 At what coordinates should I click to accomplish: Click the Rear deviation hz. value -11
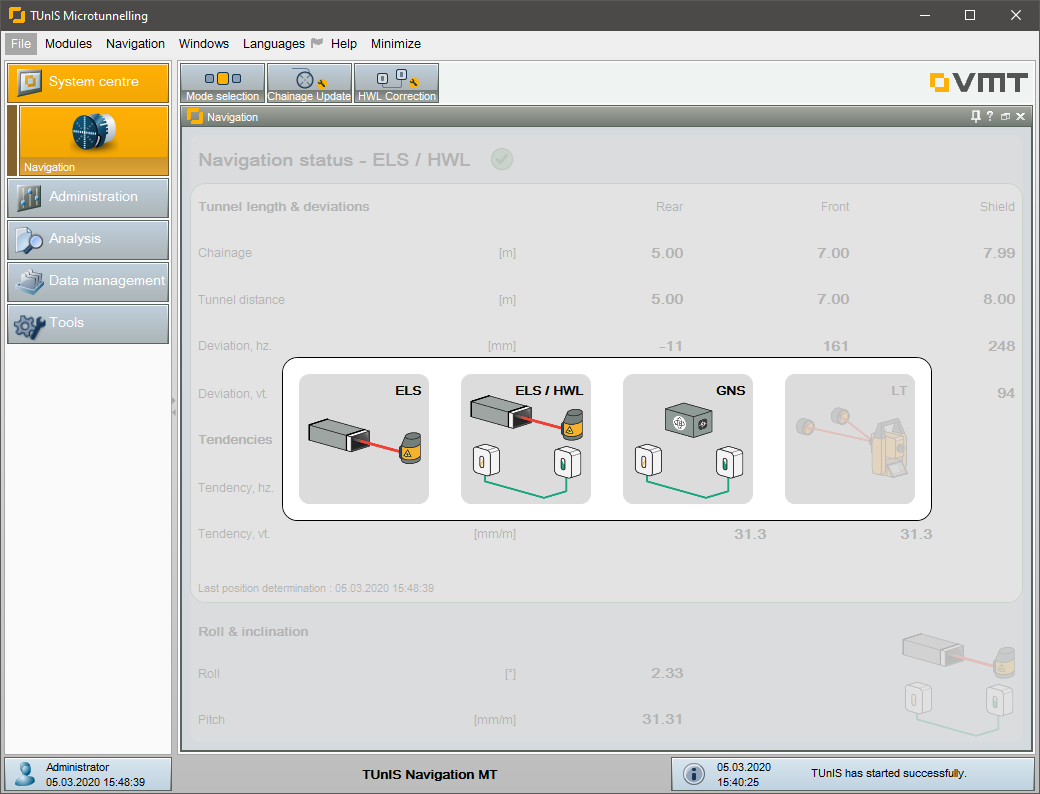pyautogui.click(x=671, y=346)
